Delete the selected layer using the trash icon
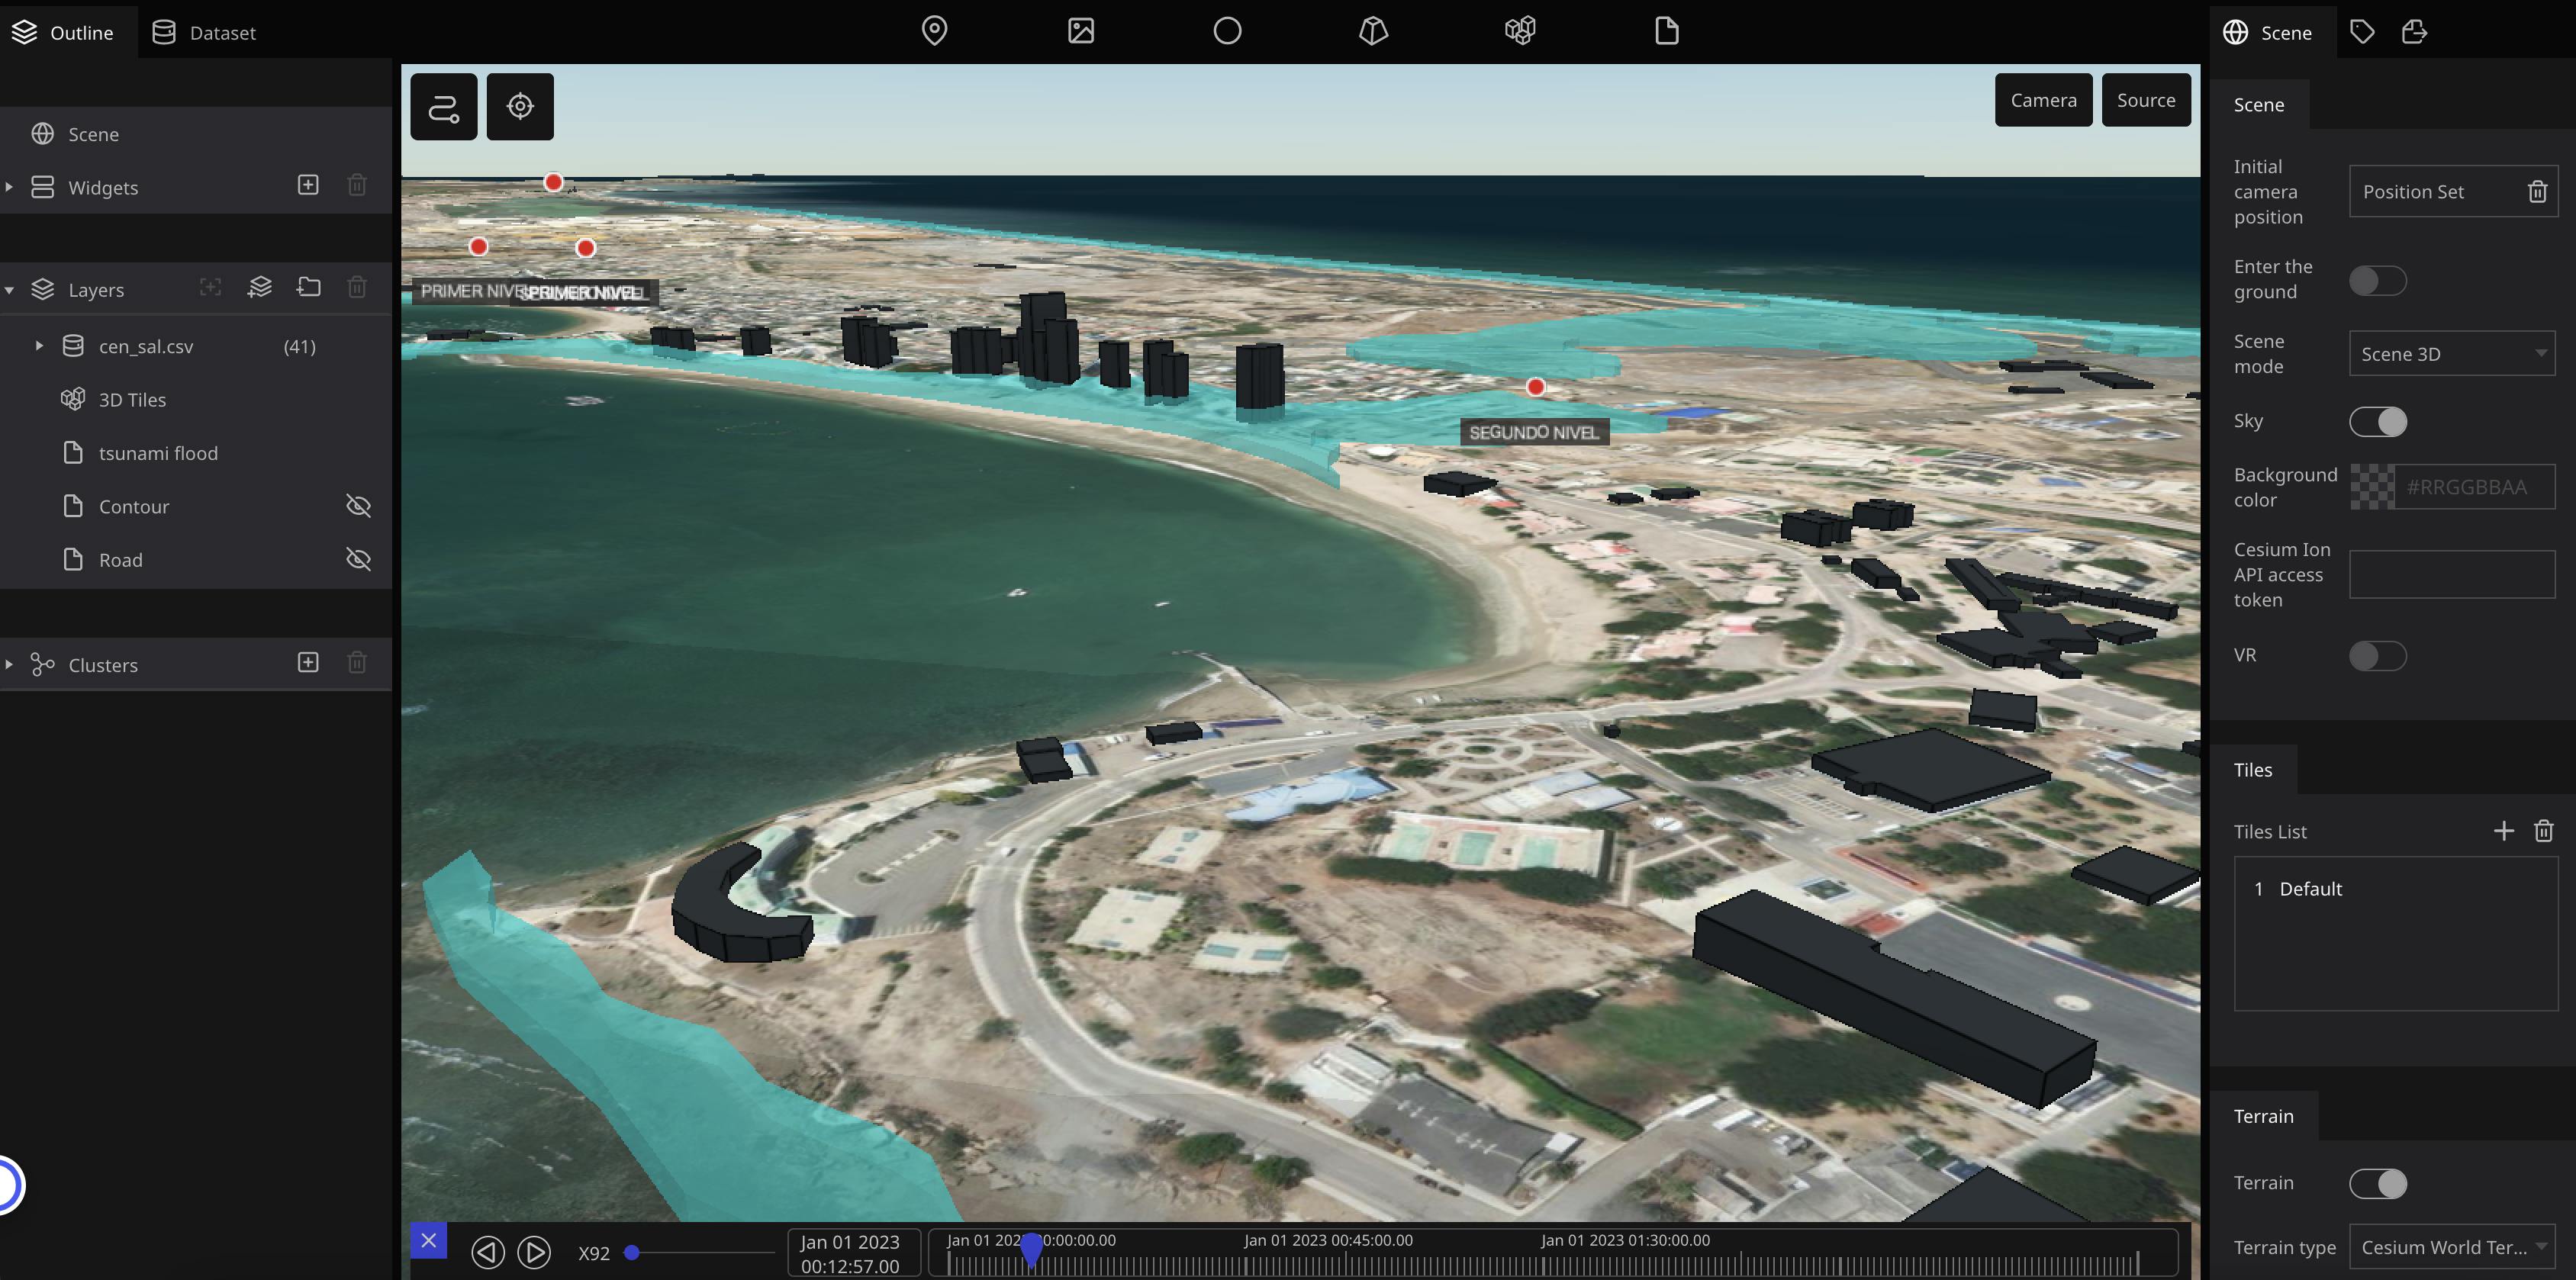This screenshot has height=1280, width=2576. [x=356, y=287]
